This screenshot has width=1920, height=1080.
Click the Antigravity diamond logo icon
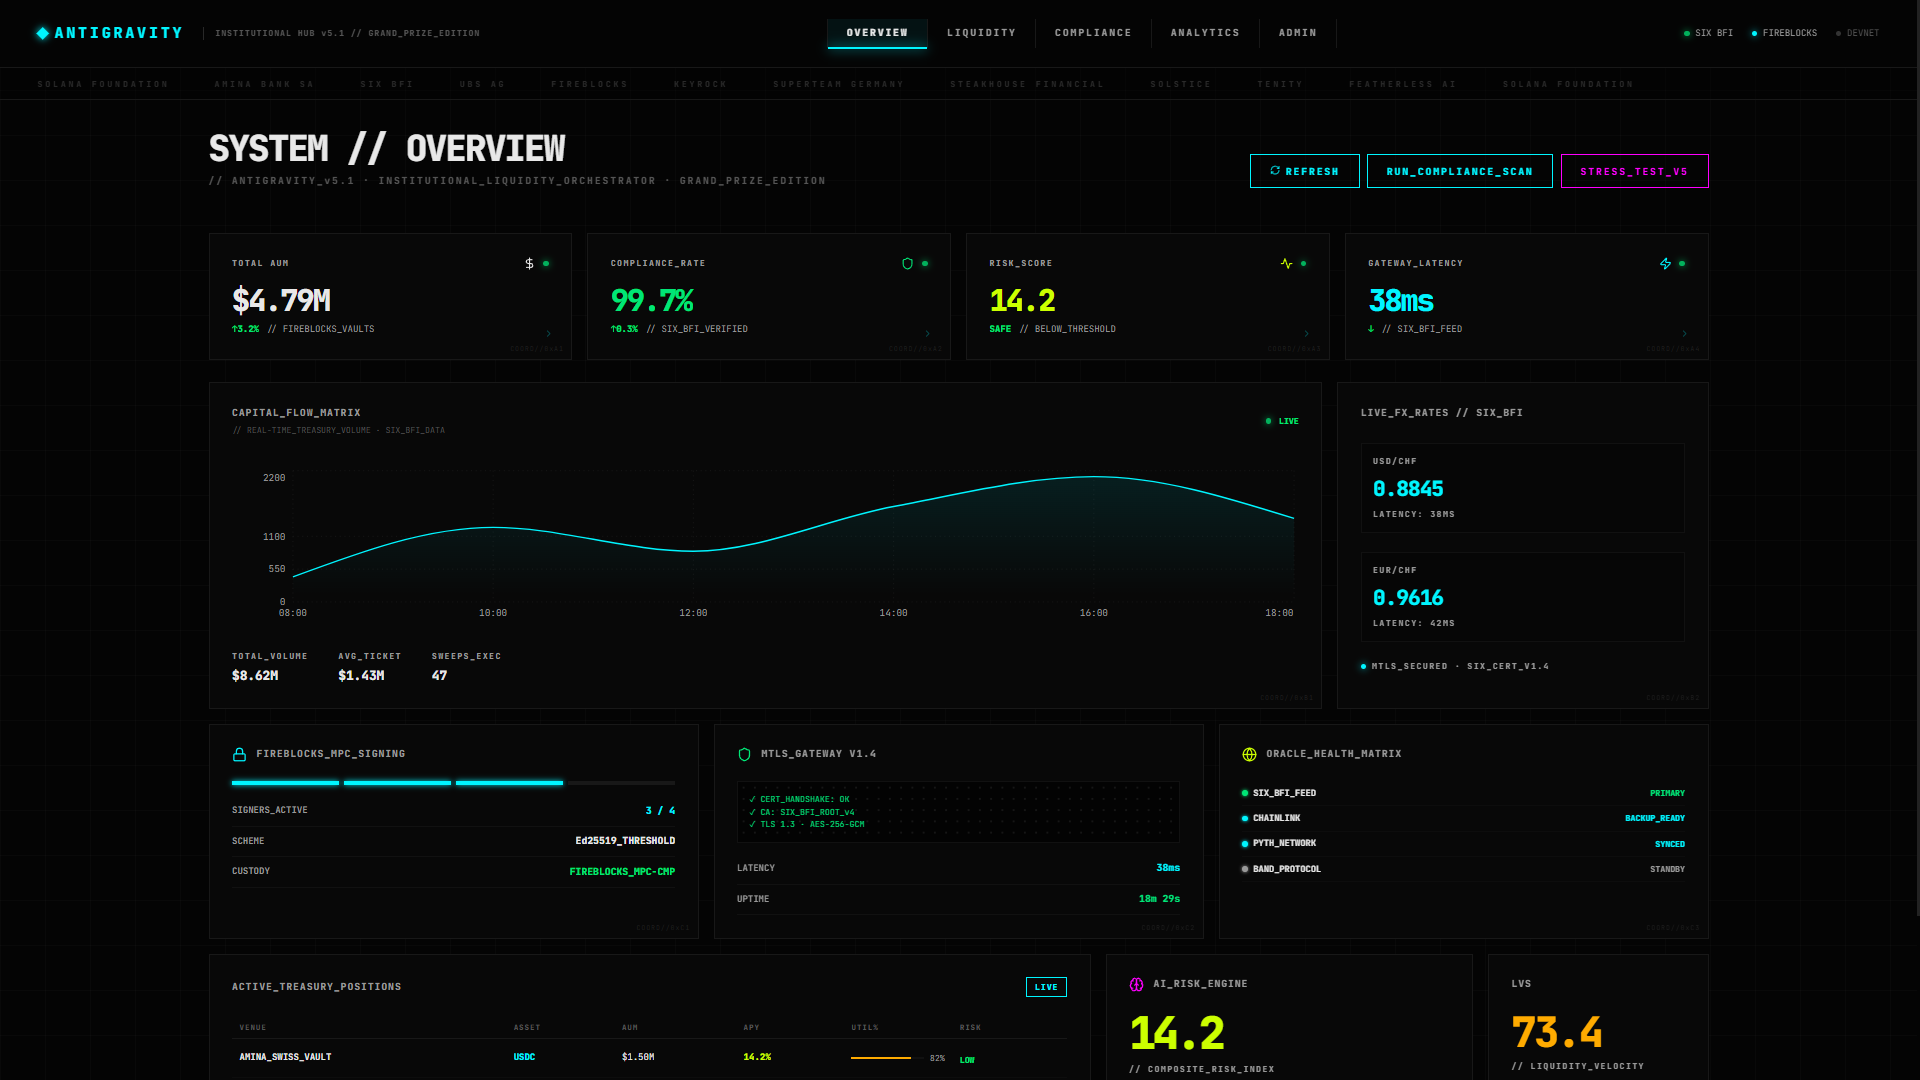42,33
